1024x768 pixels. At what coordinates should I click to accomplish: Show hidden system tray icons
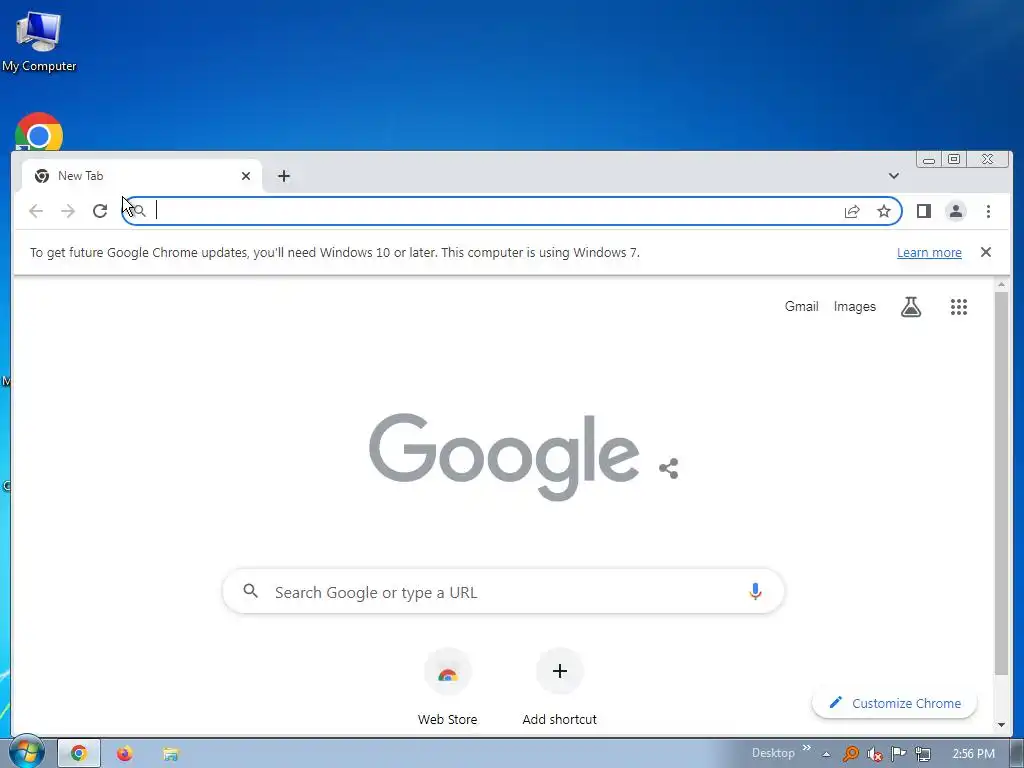826,754
